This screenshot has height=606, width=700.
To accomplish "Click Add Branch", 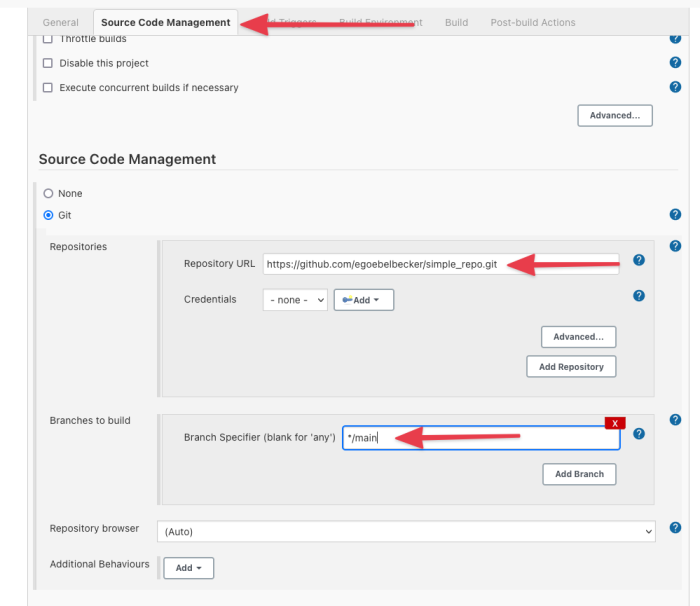I will coord(579,474).
